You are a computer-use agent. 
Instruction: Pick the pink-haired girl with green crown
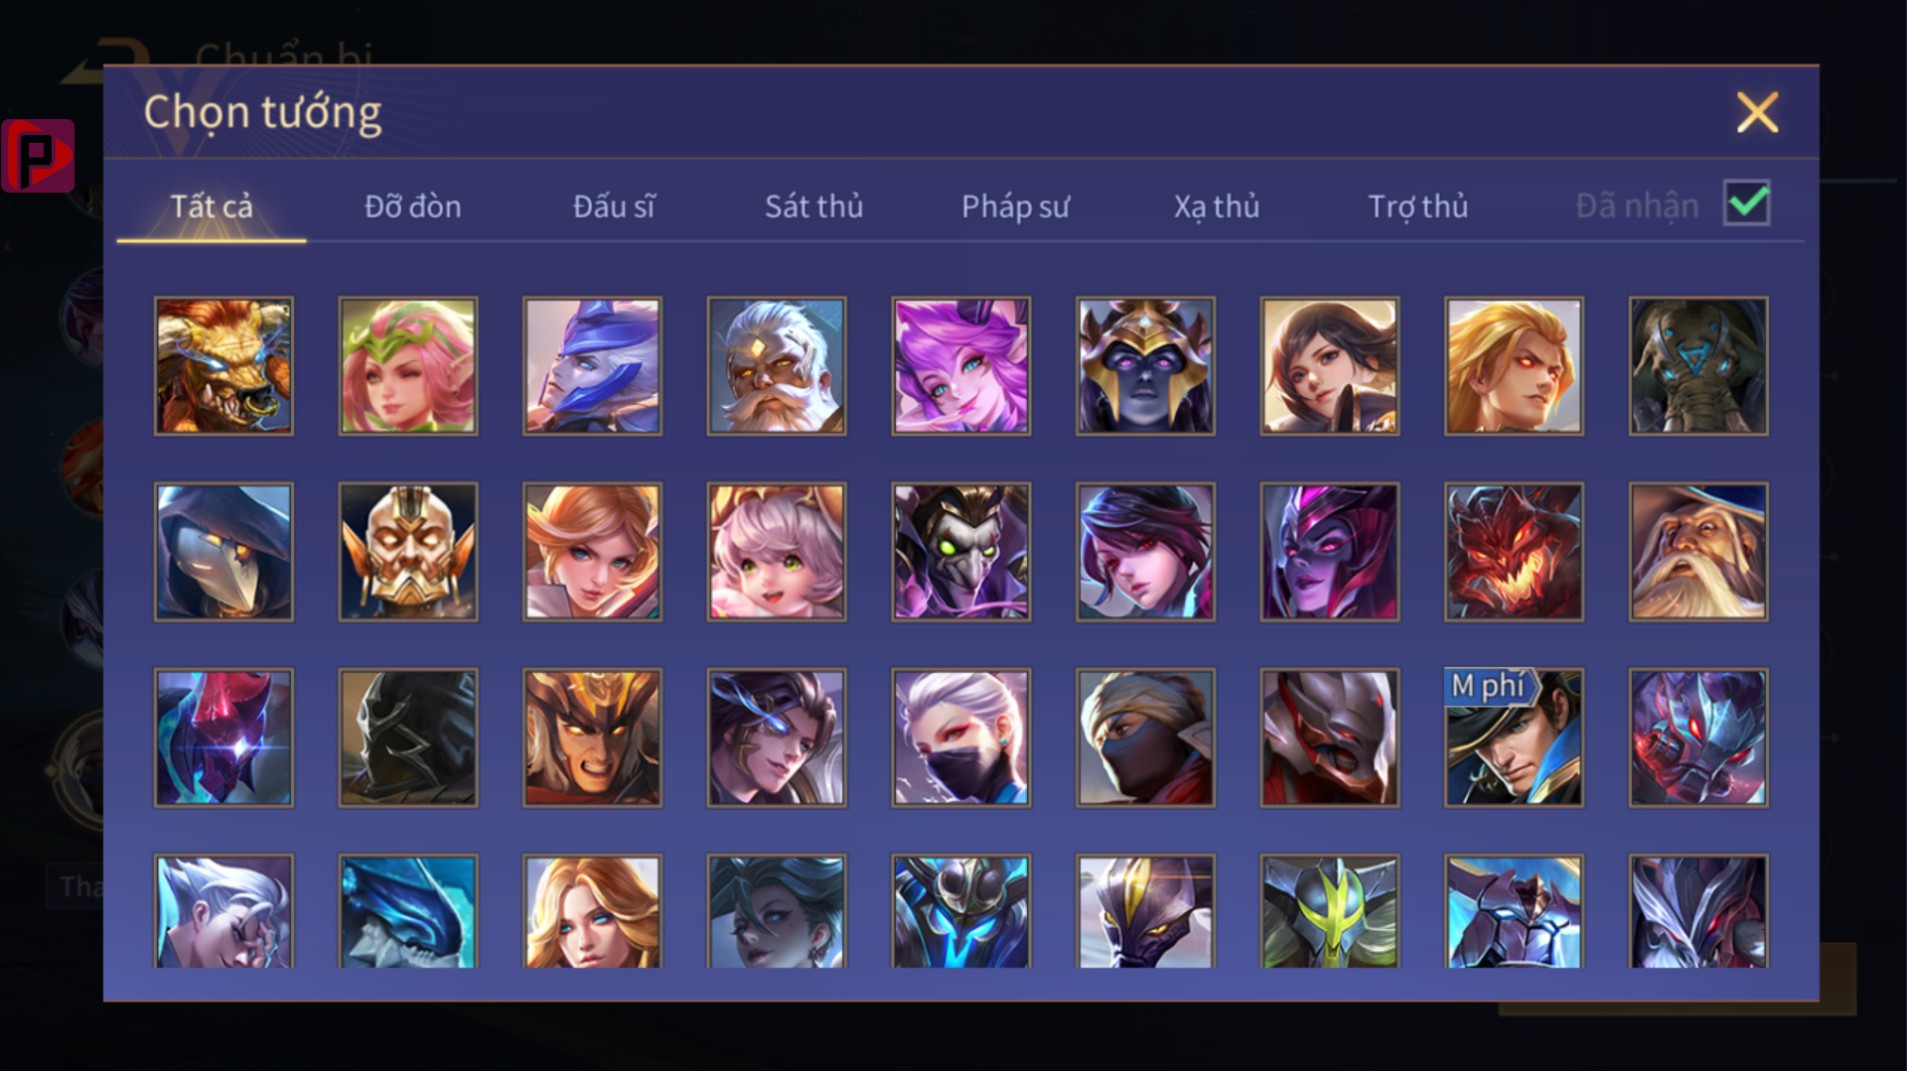click(408, 366)
